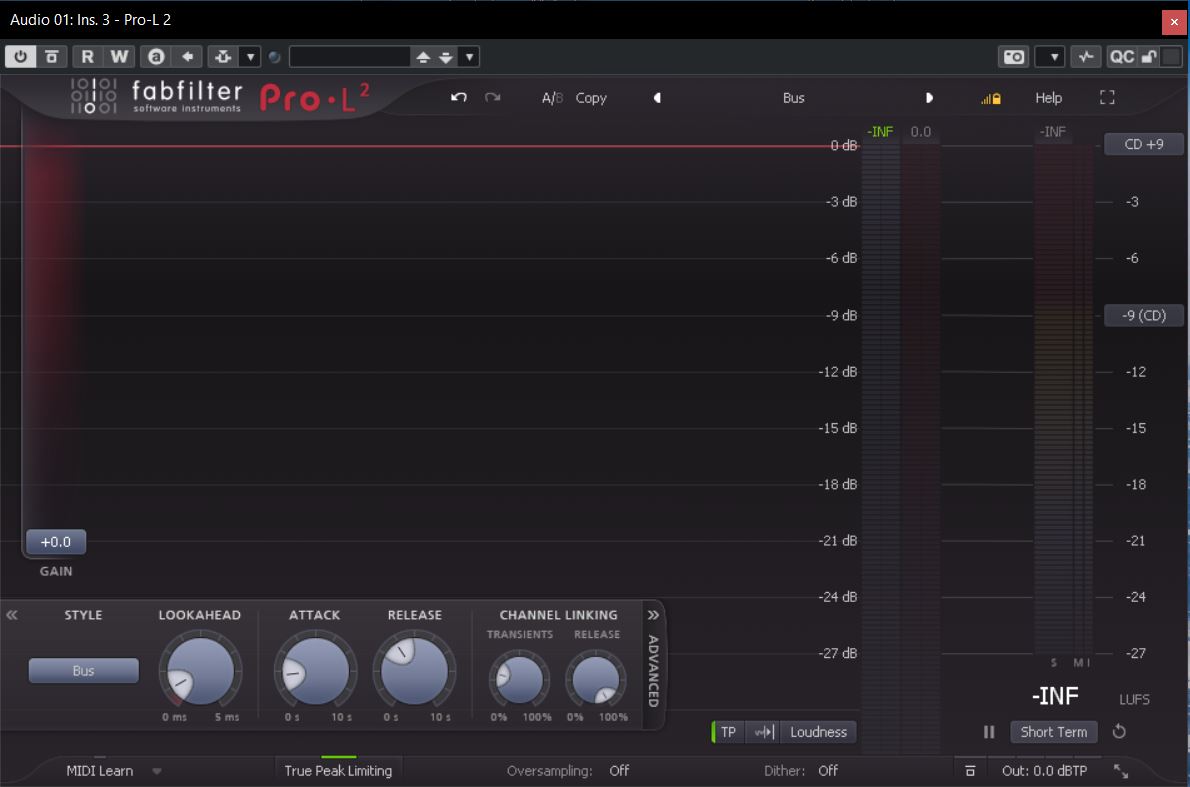
Task: Click the QC quick controls button
Action: click(1122, 57)
